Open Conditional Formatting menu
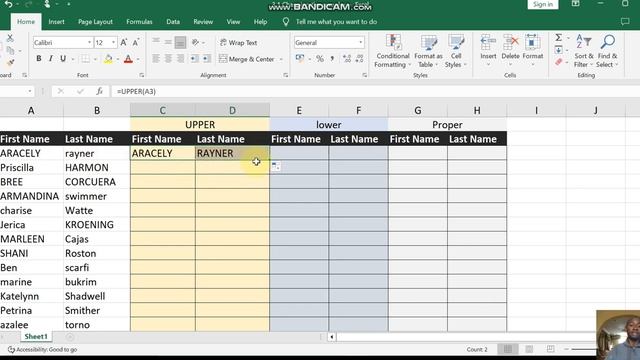 393,51
